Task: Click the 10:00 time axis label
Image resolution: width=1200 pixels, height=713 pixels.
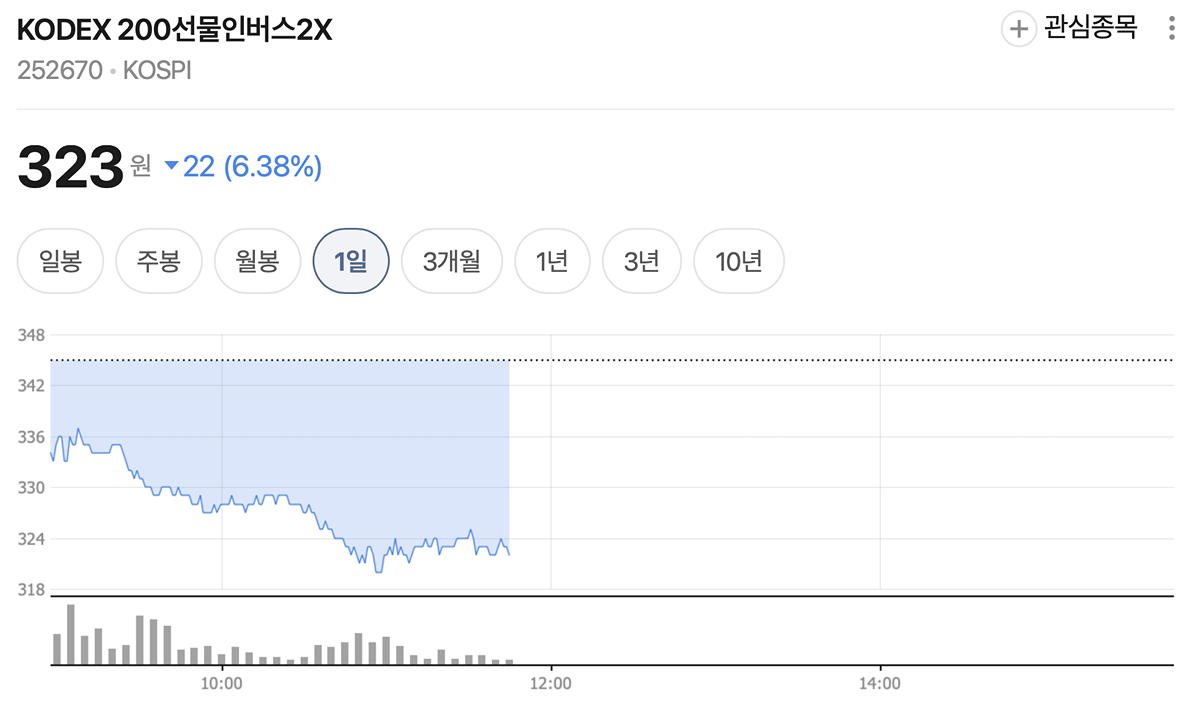Action: point(222,685)
